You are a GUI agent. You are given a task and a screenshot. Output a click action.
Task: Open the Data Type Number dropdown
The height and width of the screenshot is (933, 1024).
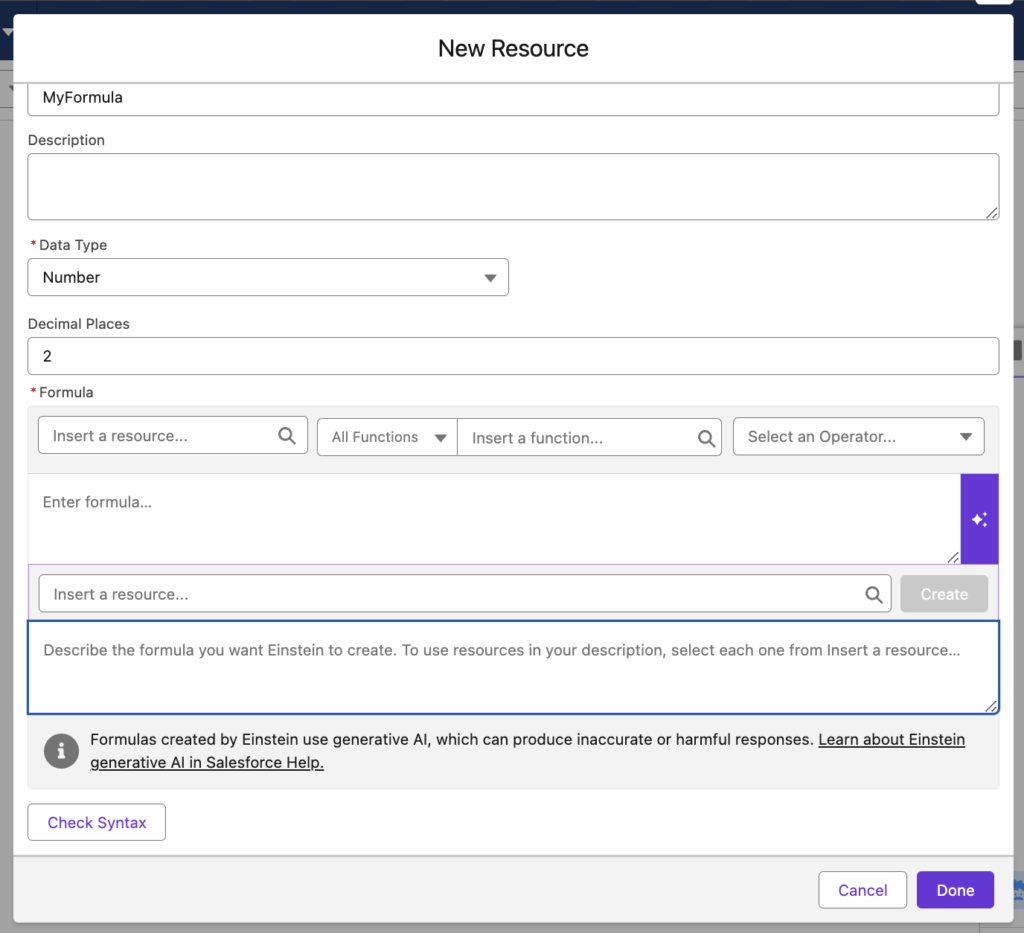click(x=268, y=277)
